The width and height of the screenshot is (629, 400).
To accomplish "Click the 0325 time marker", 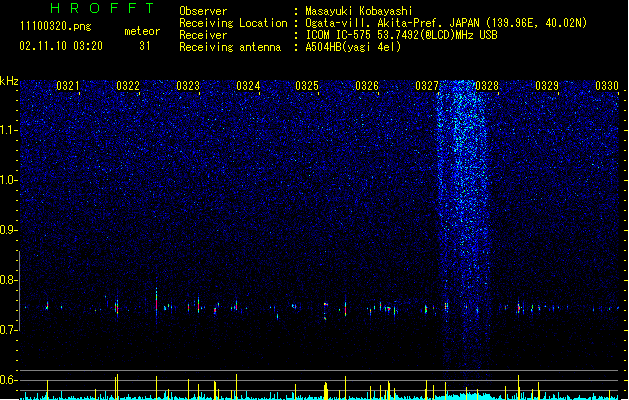I will 307,86.
